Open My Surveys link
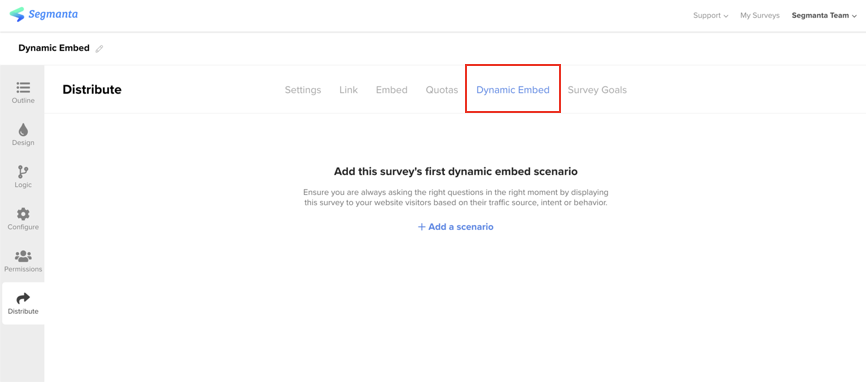The image size is (866, 382). pyautogui.click(x=760, y=15)
